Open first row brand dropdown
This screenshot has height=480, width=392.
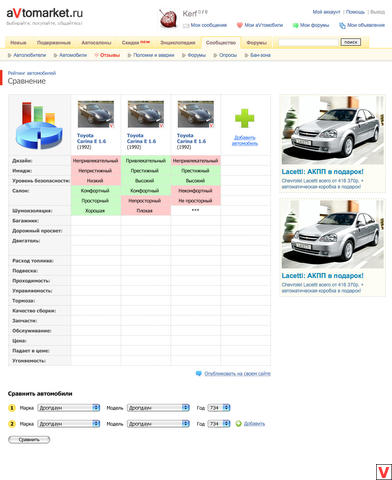tap(69, 408)
